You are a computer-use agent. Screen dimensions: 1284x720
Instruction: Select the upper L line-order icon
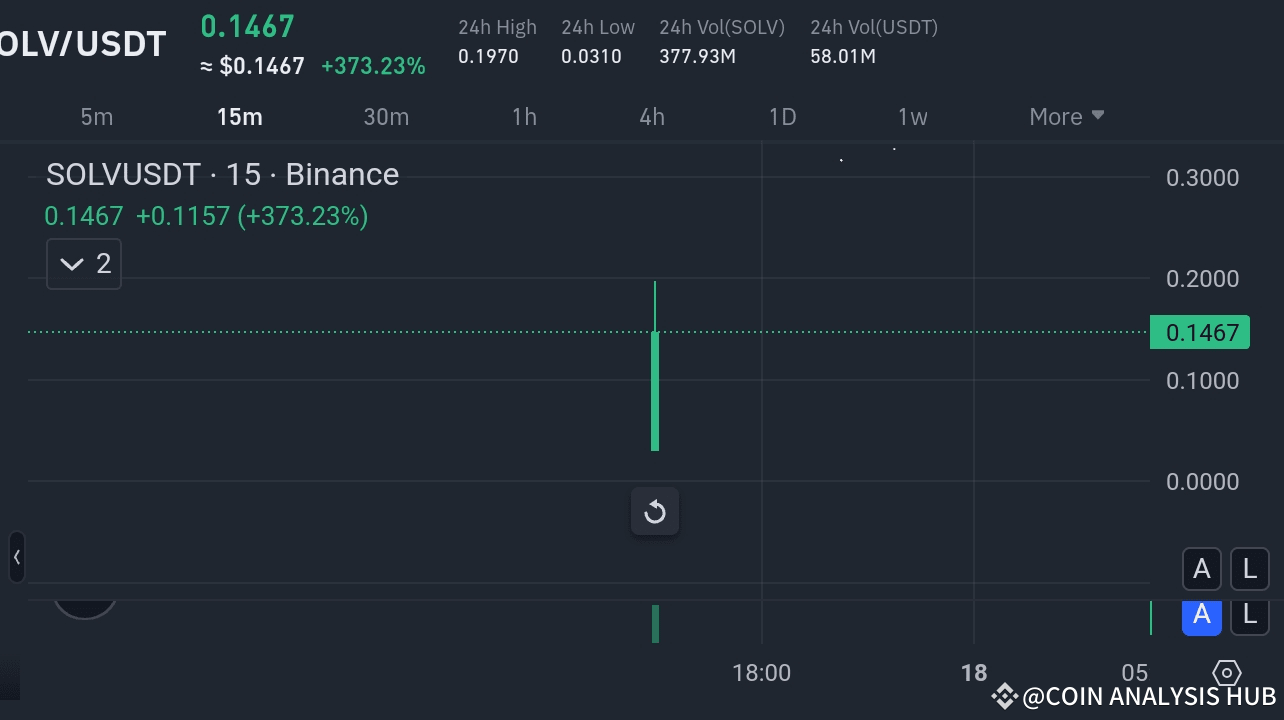[x=1250, y=569]
